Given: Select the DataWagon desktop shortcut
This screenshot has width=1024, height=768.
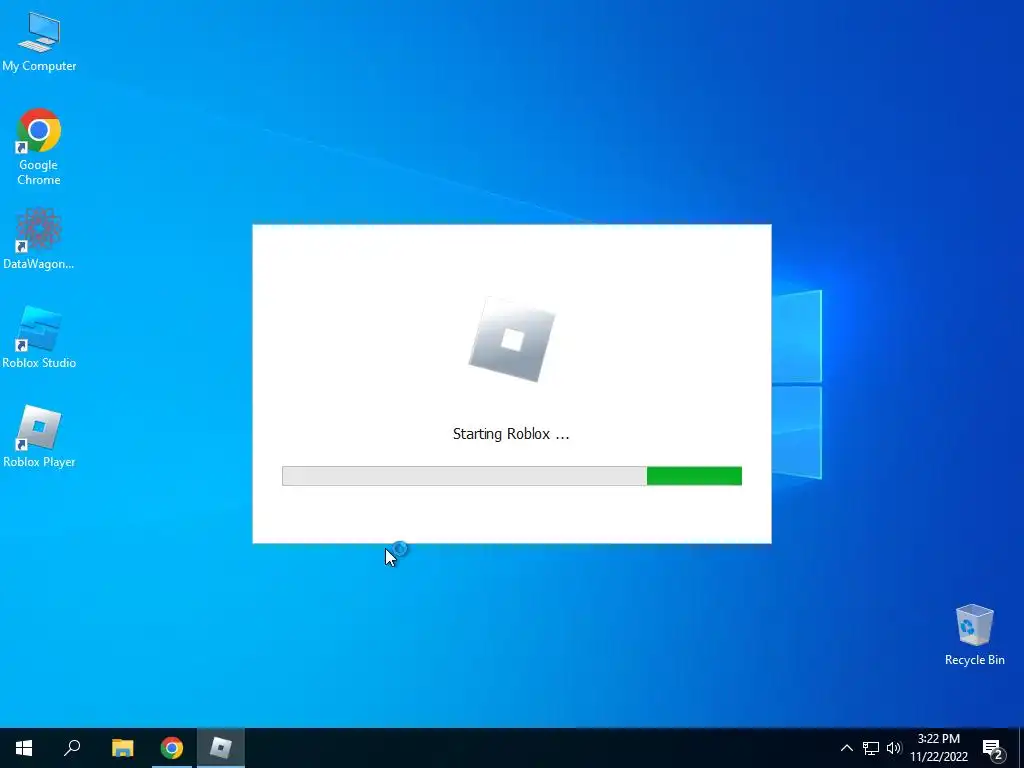Looking at the screenshot, I should pos(39,239).
